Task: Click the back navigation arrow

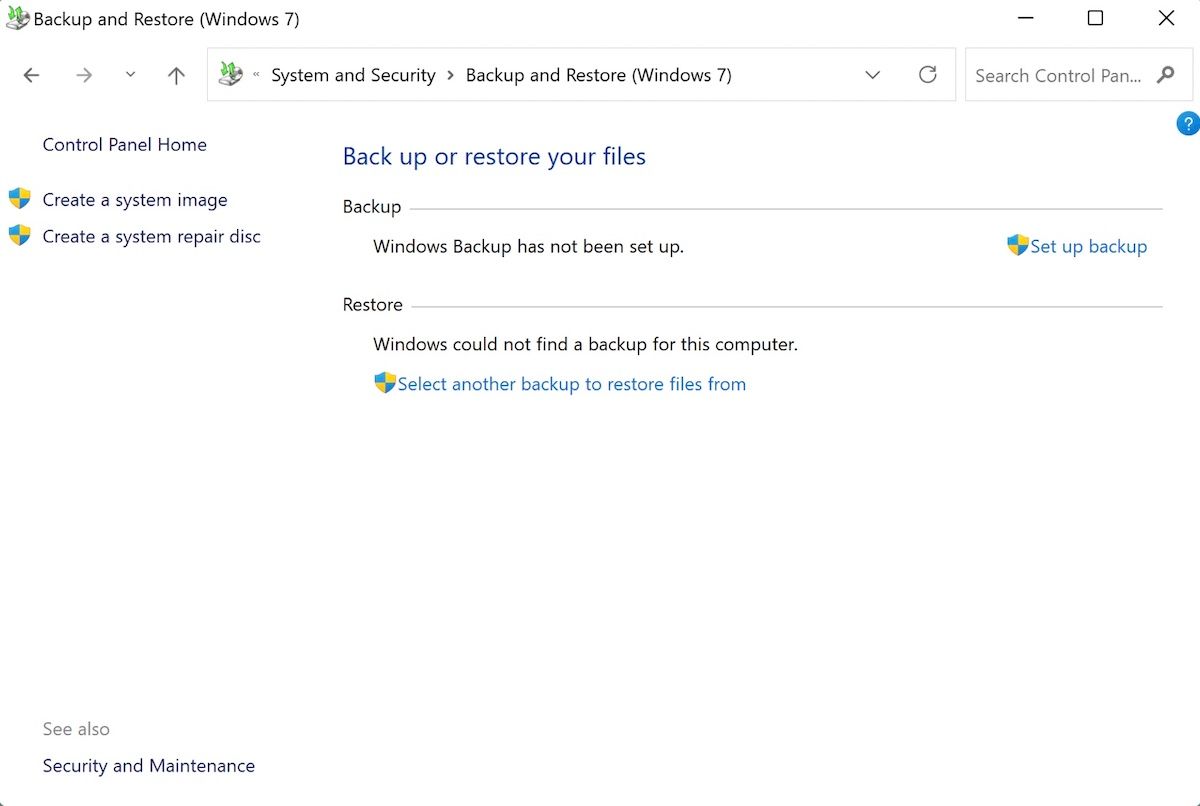Action: point(31,75)
